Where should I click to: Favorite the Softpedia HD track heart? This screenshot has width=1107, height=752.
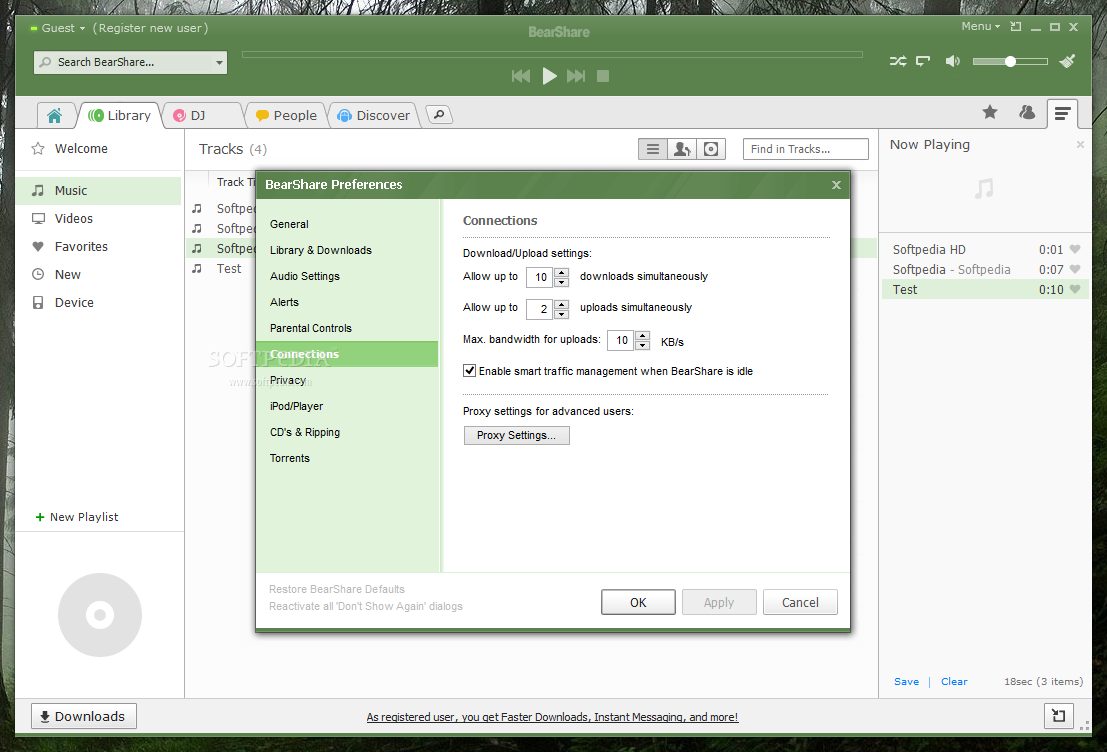click(1075, 249)
